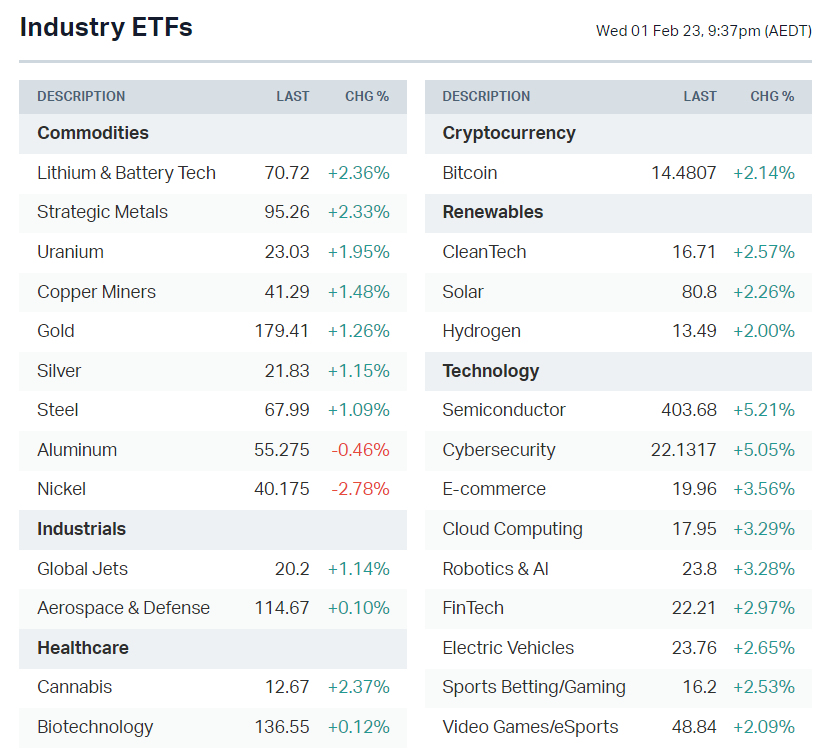Image resolution: width=827 pixels, height=756 pixels.
Task: Open the Cybersecurity ETF
Action: pos(499,450)
